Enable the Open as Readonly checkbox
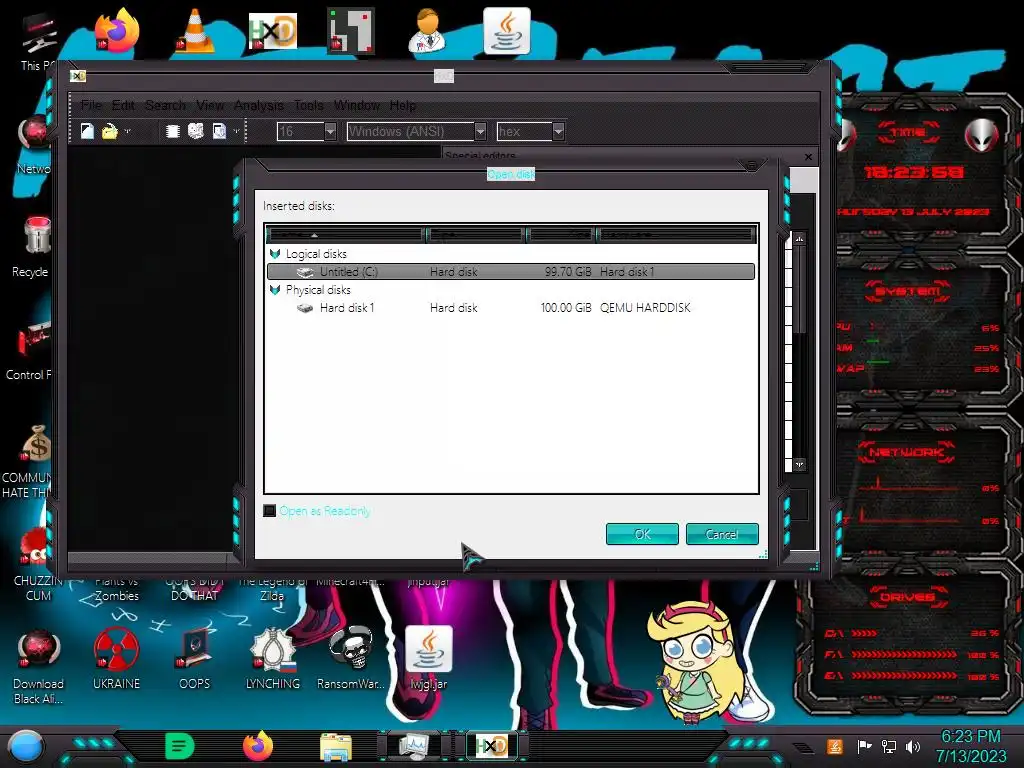Screen dimensions: 1024x768 (269, 511)
